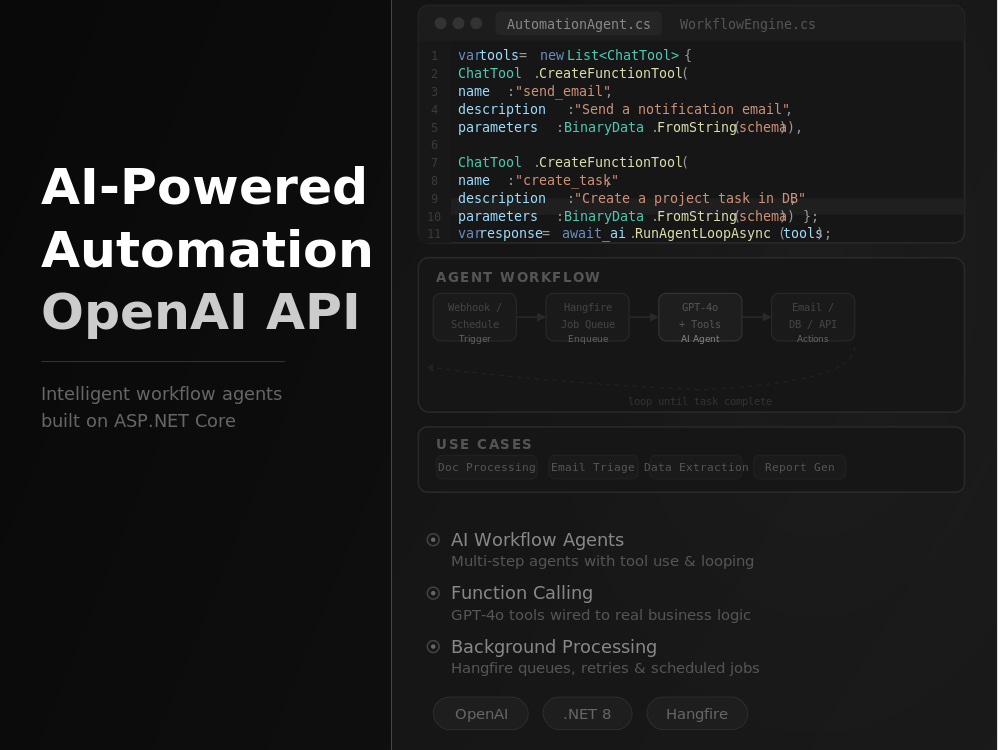1000x750 pixels.
Task: Select the Doc Processing use case chip
Action: point(487,467)
